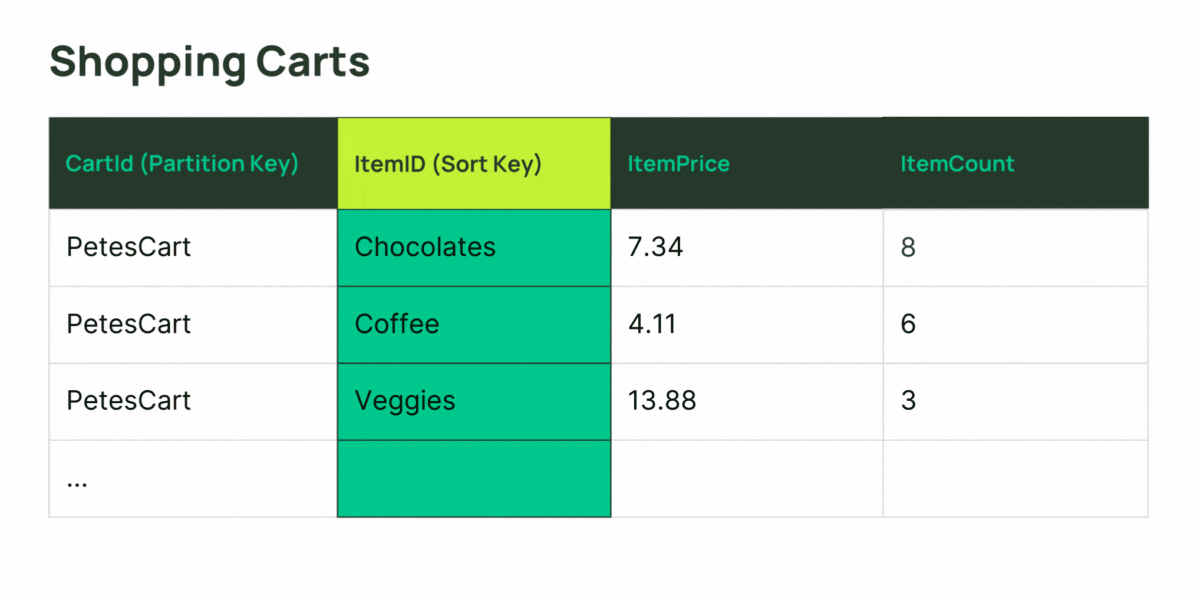Click the empty ItemPrice cell in last row
Screen dimensions: 1200x600
pos(747,479)
